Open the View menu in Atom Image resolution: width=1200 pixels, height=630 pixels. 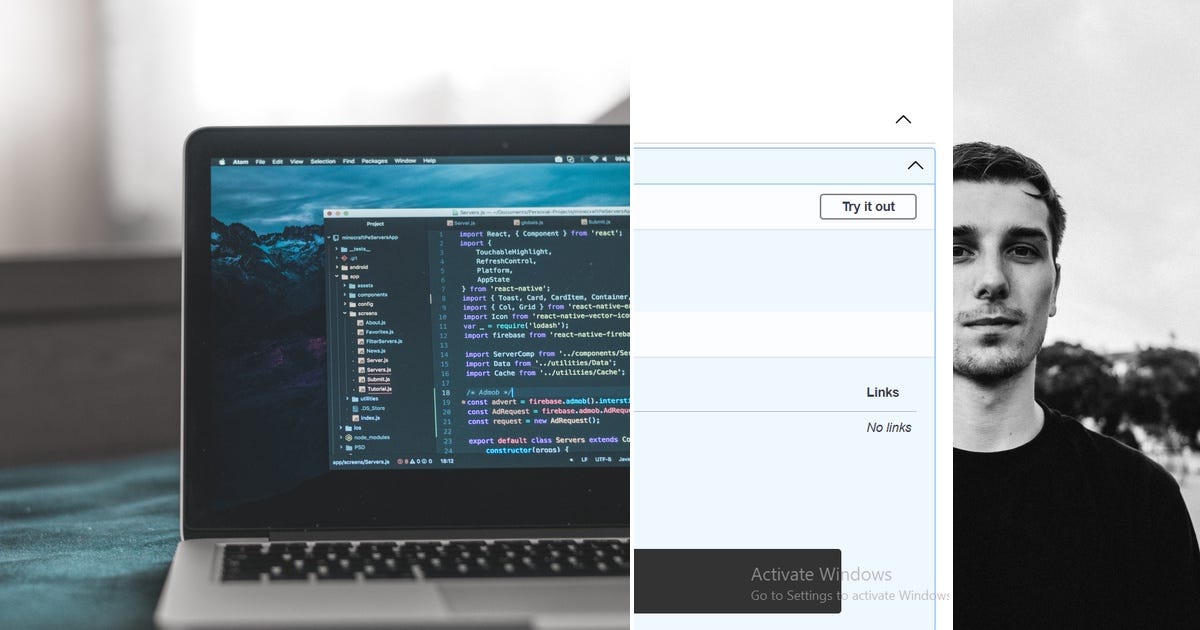[x=296, y=161]
